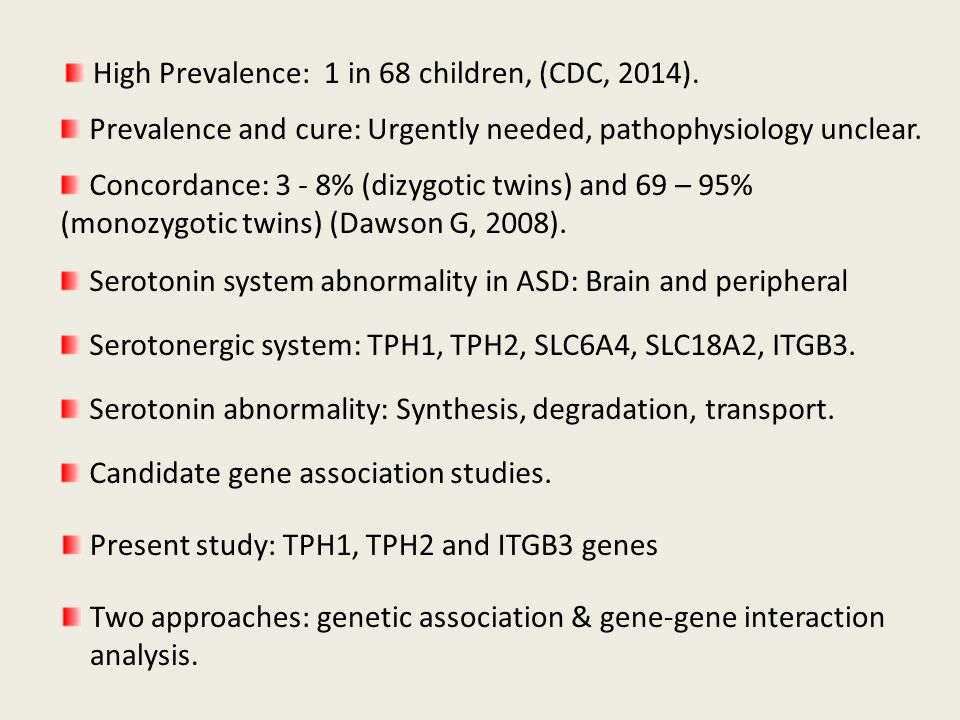Click the bullet marker before Two approaches
Screen dimensions: 960x720
tap(71, 617)
